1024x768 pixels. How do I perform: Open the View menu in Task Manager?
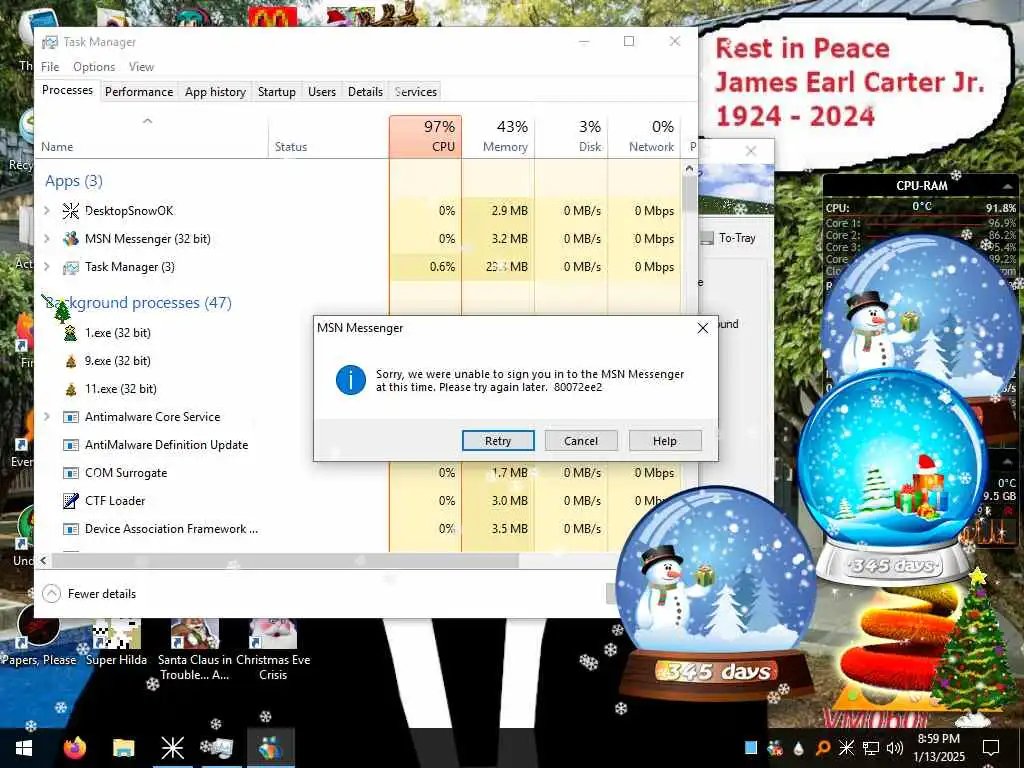141,67
